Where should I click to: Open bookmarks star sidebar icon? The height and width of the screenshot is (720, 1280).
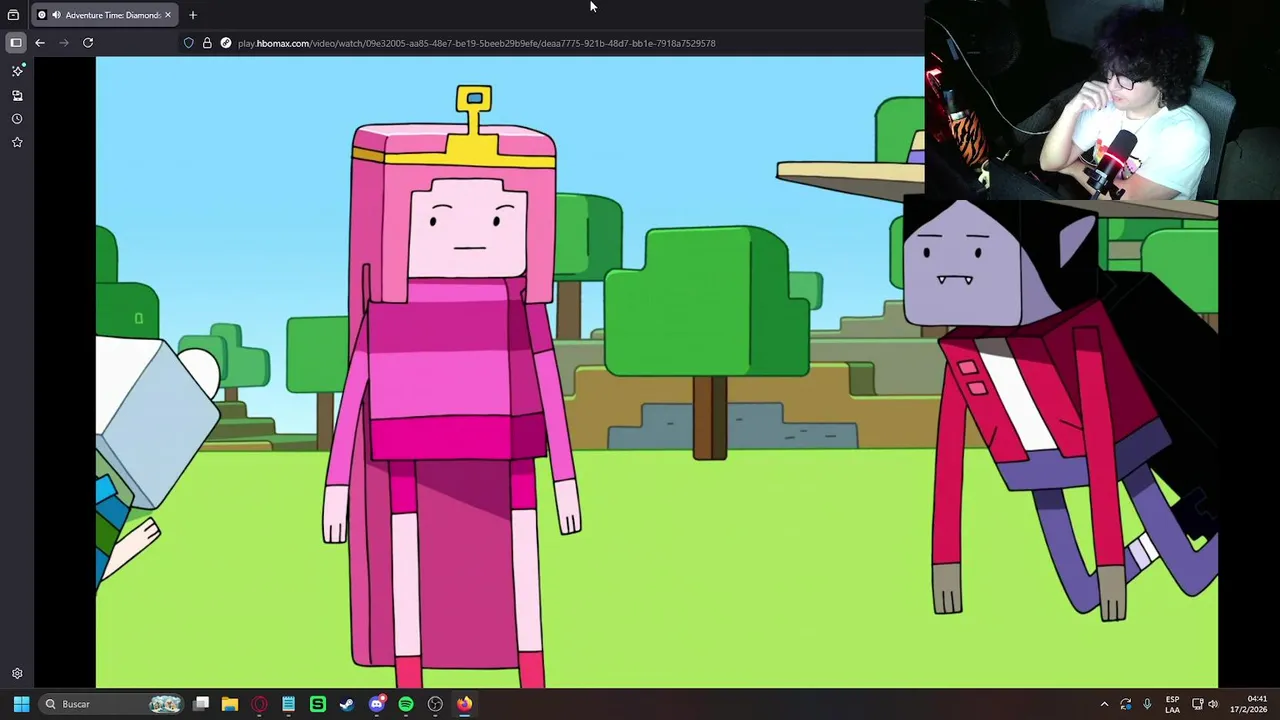[17, 143]
